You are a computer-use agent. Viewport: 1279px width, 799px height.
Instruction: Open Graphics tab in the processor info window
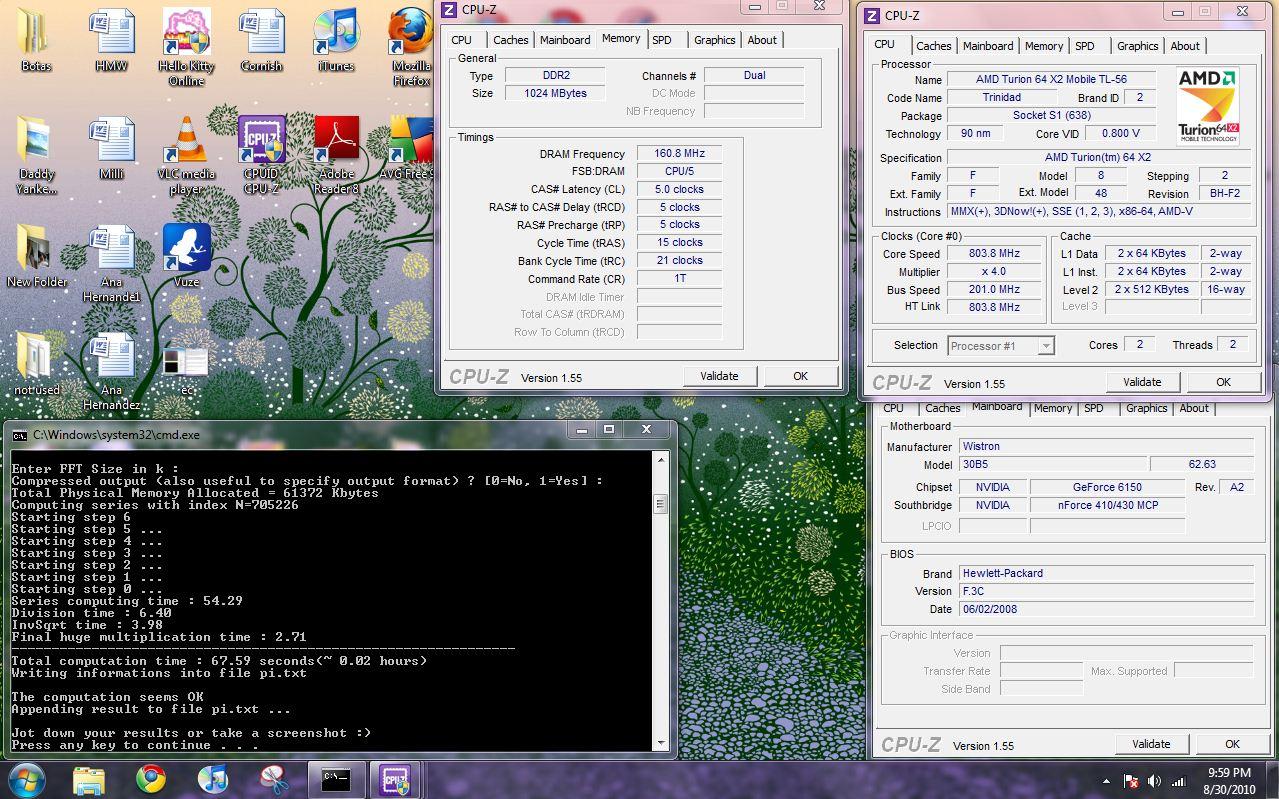(x=1138, y=46)
